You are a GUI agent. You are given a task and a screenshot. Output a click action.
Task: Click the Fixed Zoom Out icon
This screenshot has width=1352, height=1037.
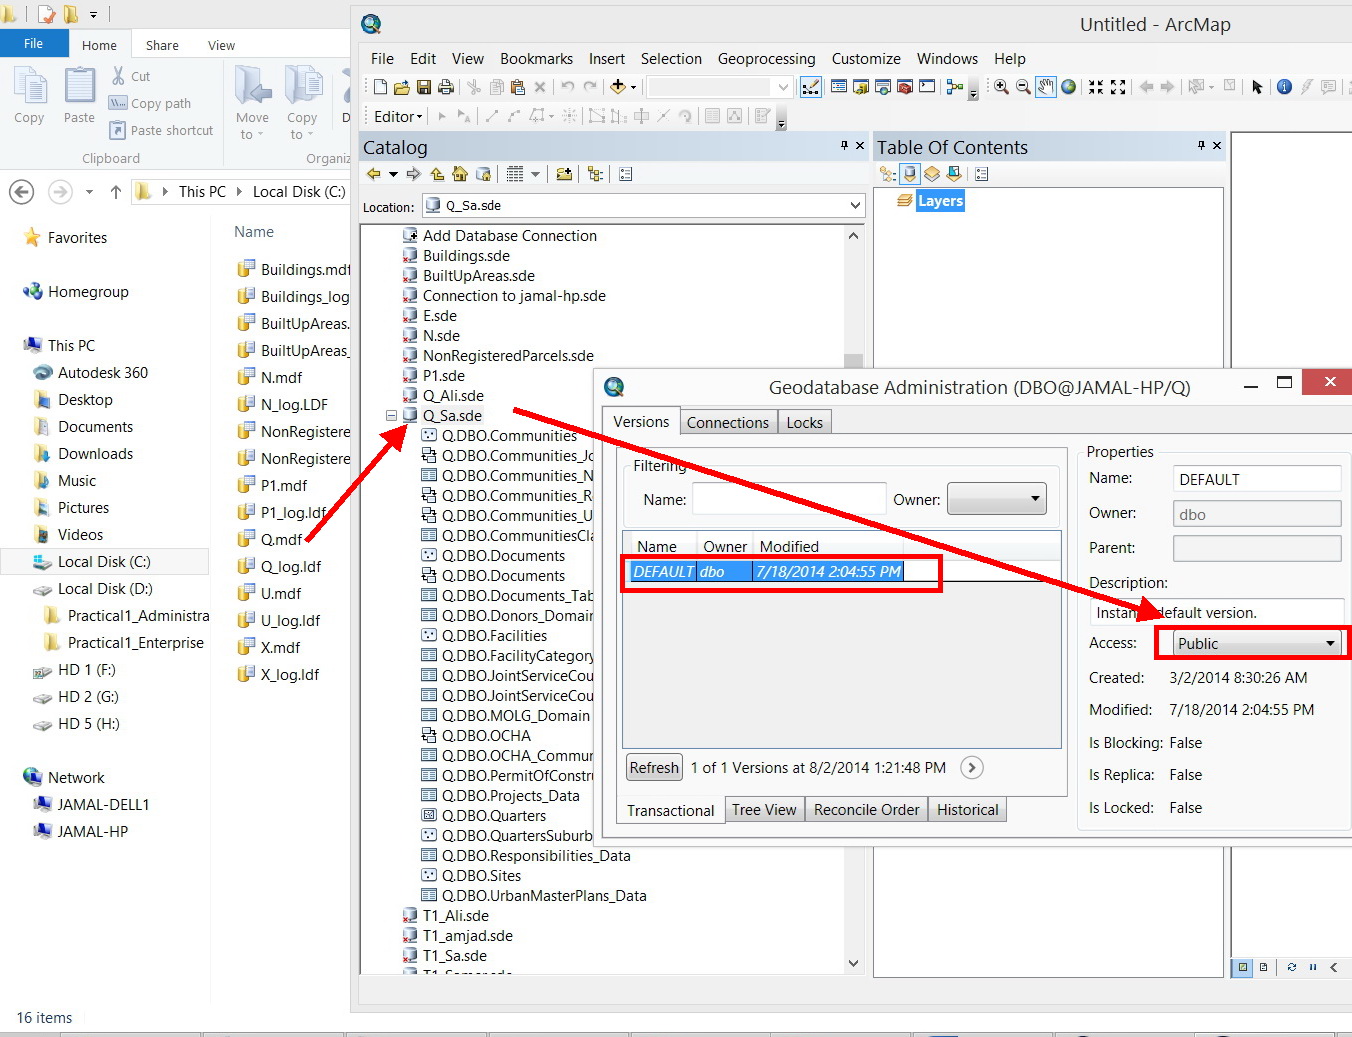1118,87
